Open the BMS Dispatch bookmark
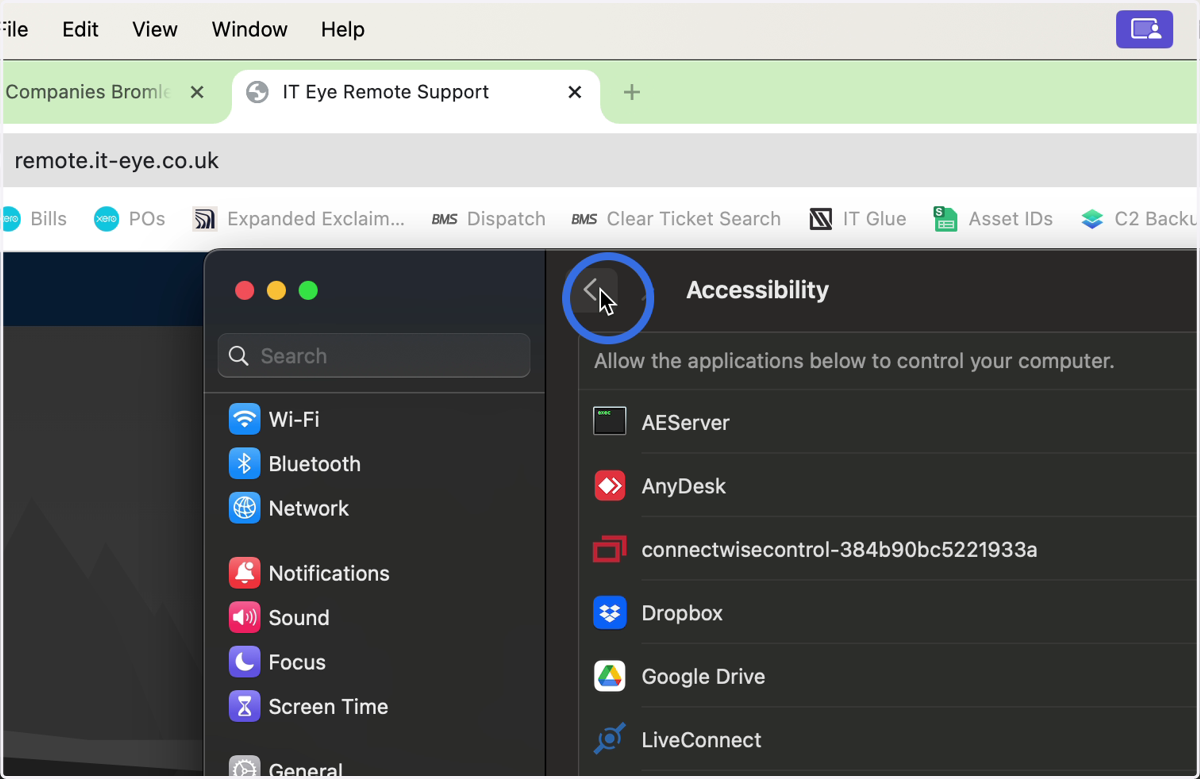 (488, 219)
